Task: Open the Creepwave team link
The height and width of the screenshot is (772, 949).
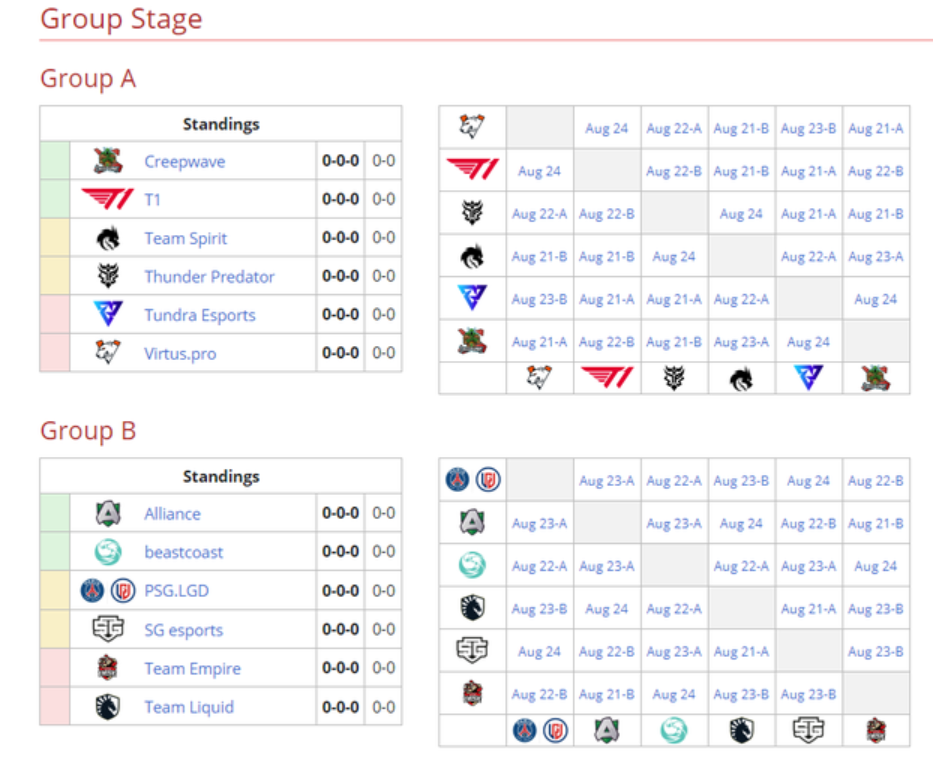Action: 185,162
